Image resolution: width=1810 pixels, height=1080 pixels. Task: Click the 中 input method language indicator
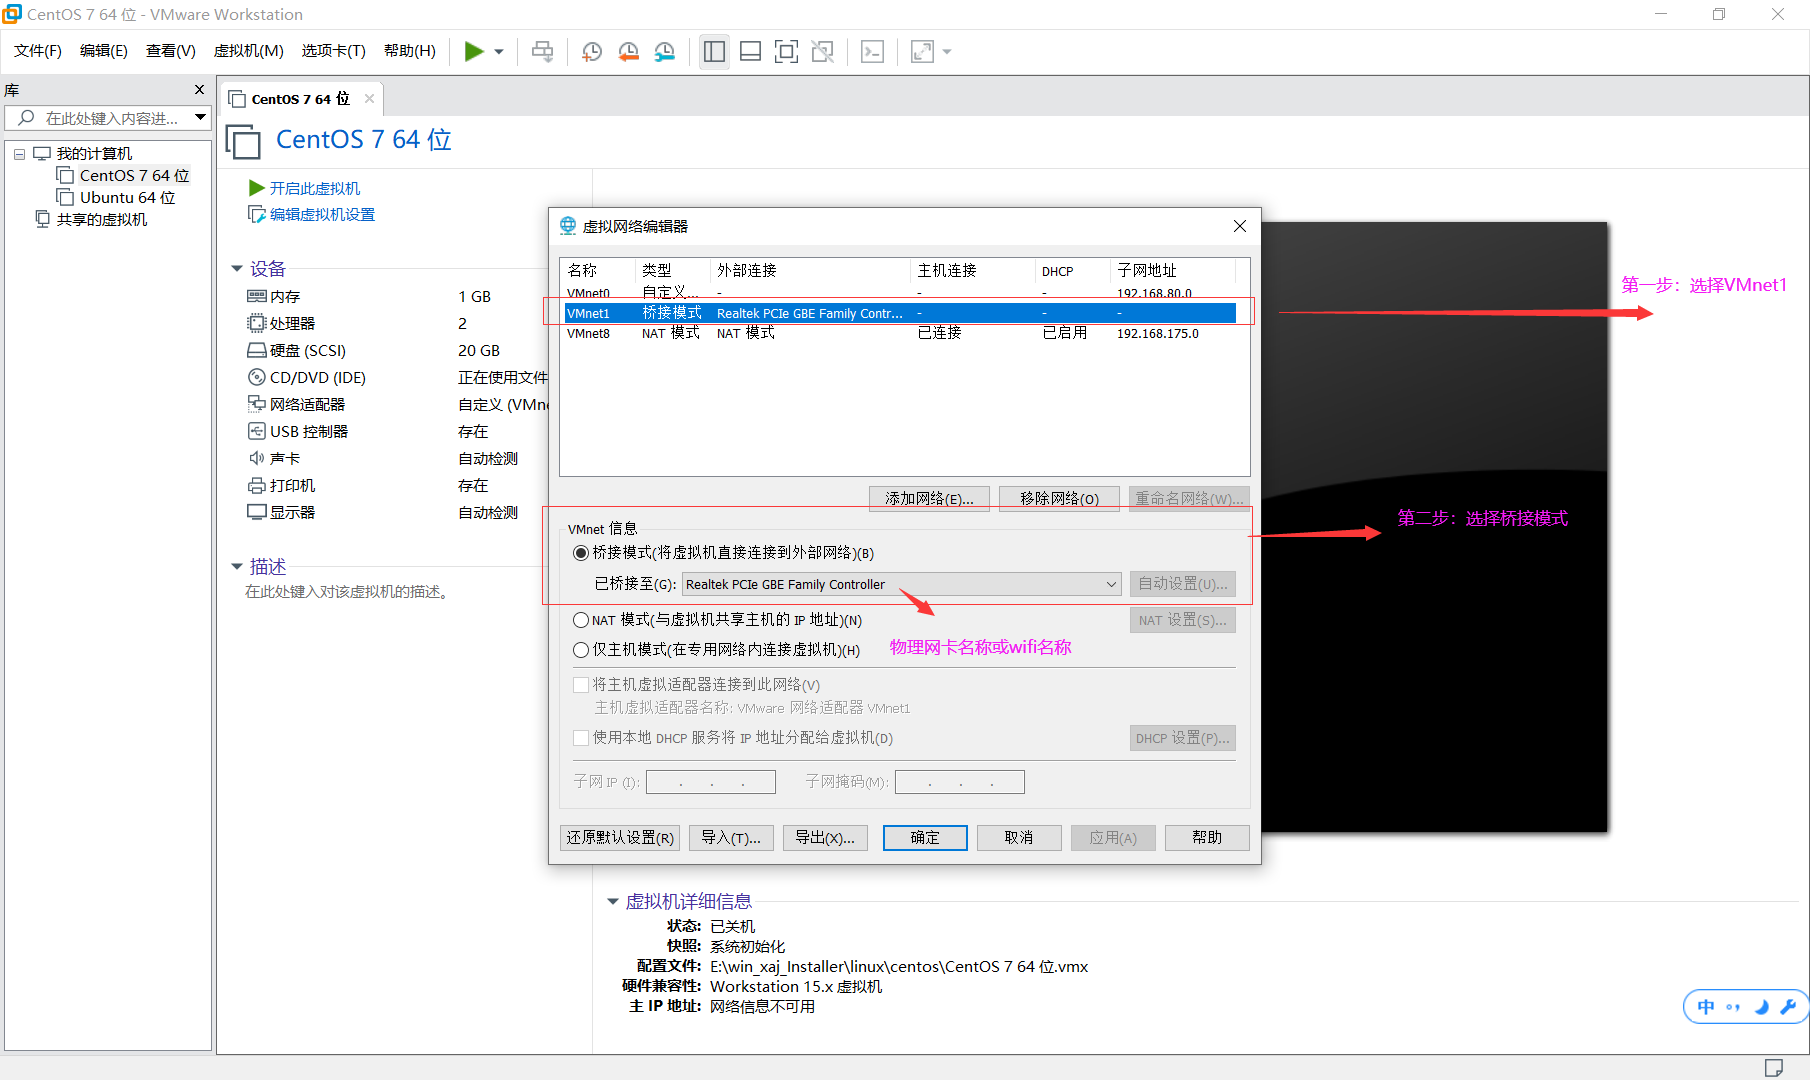(x=1706, y=1007)
